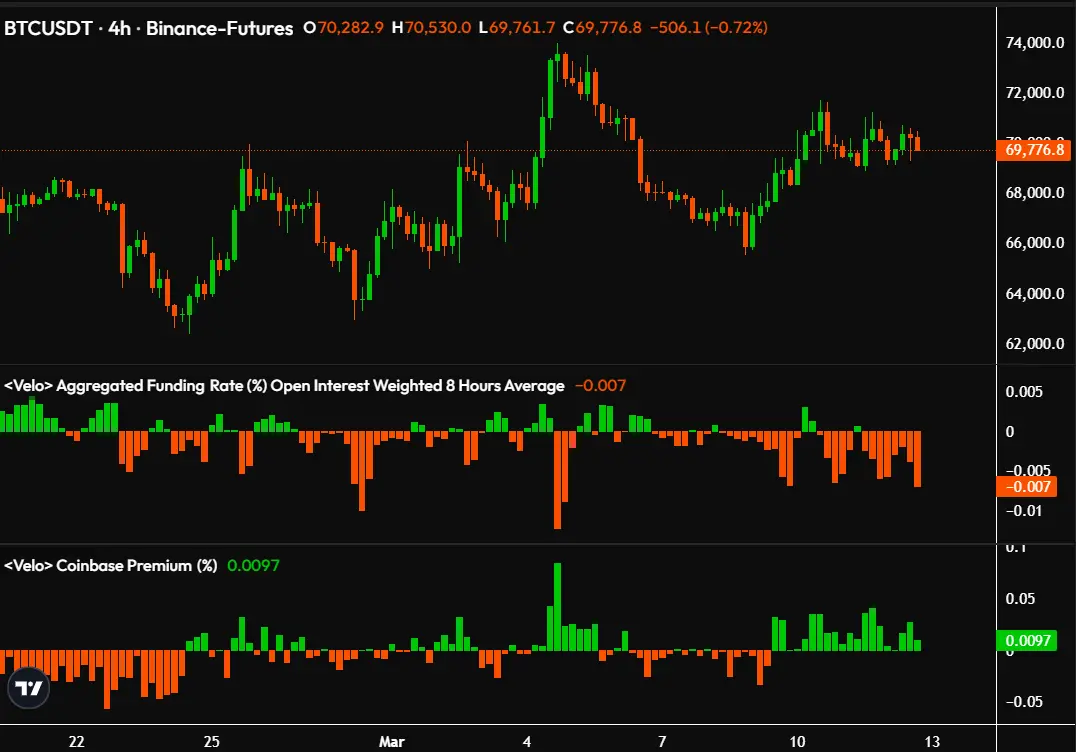Click the 62,000.0 price axis label
The image size is (1076, 752).
(x=1035, y=344)
